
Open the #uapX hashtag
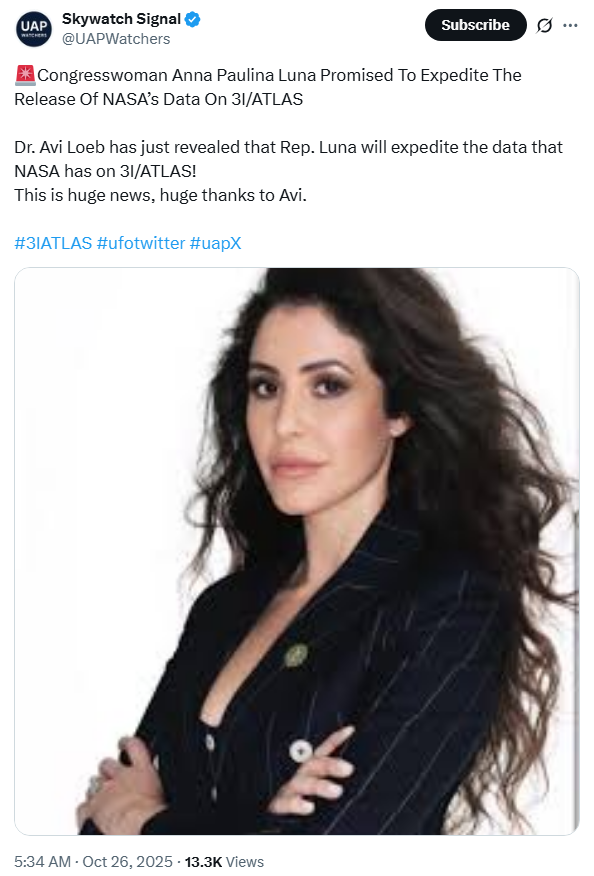pos(216,243)
